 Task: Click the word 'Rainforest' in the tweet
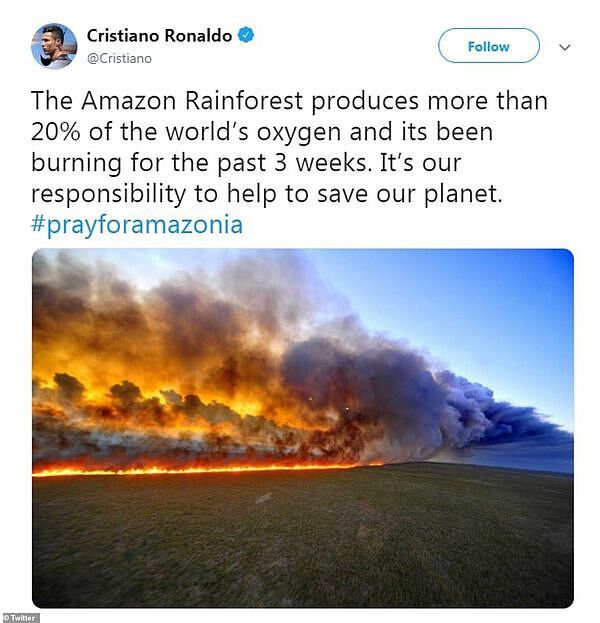click(x=244, y=101)
